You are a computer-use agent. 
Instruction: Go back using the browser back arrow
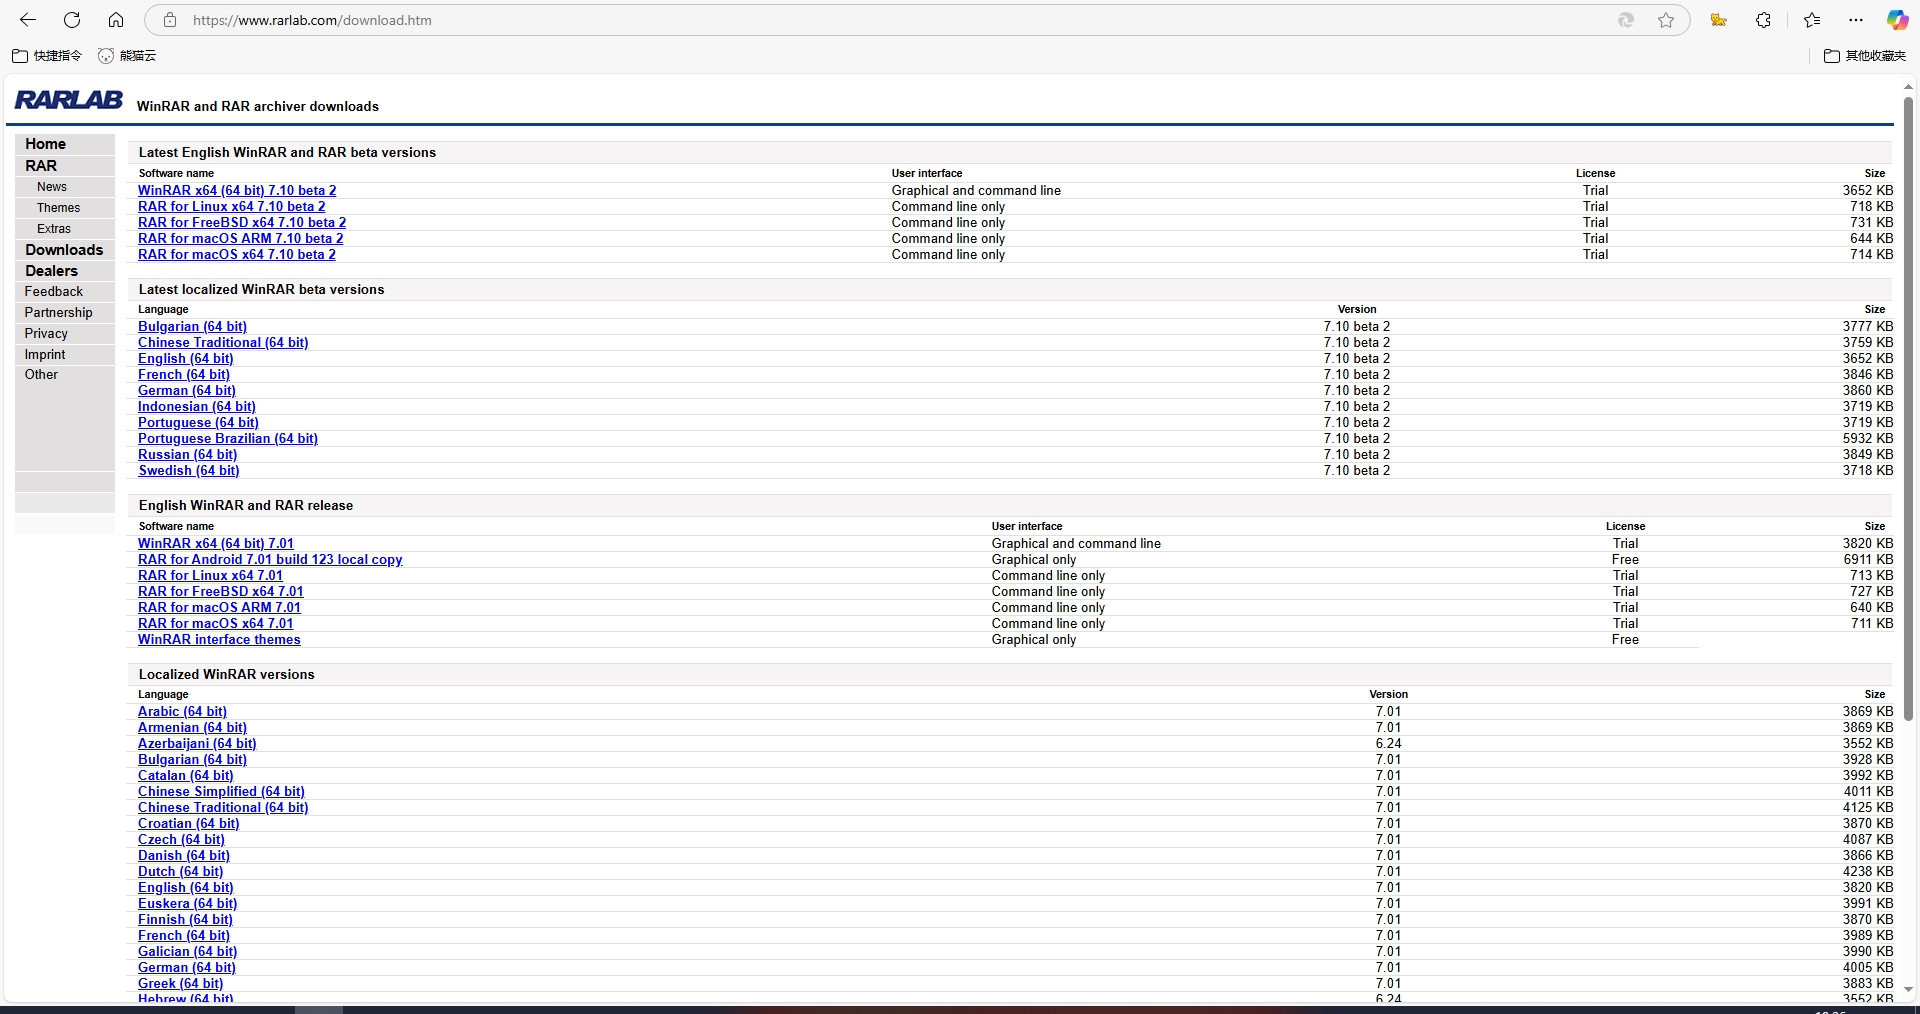pyautogui.click(x=28, y=20)
